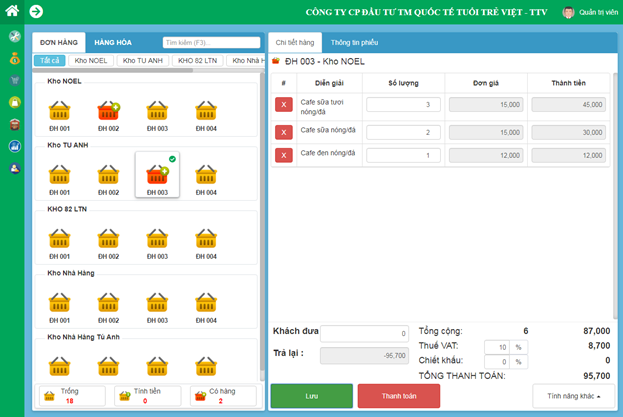The height and width of the screenshot is (417, 623).
Task: Open the money bag icon in sidebar
Action: coord(14,59)
